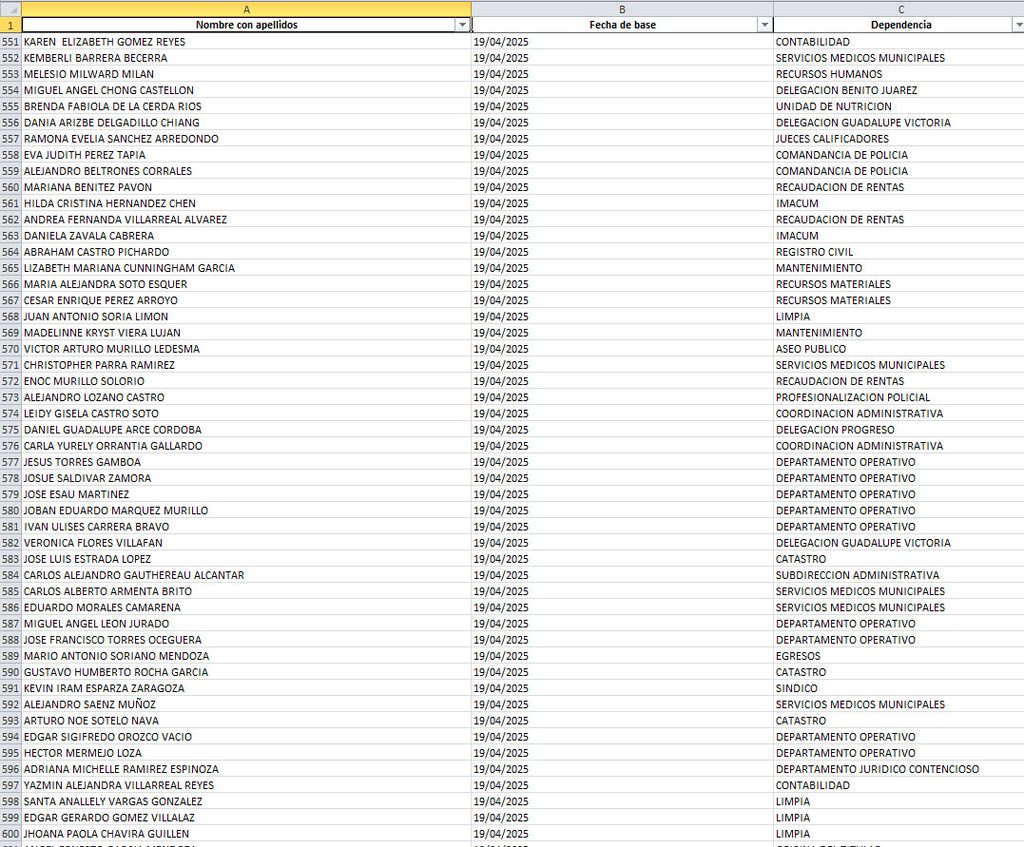Click the Select All corner box
Image resolution: width=1024 pixels, height=847 pixels.
pos(10,9)
